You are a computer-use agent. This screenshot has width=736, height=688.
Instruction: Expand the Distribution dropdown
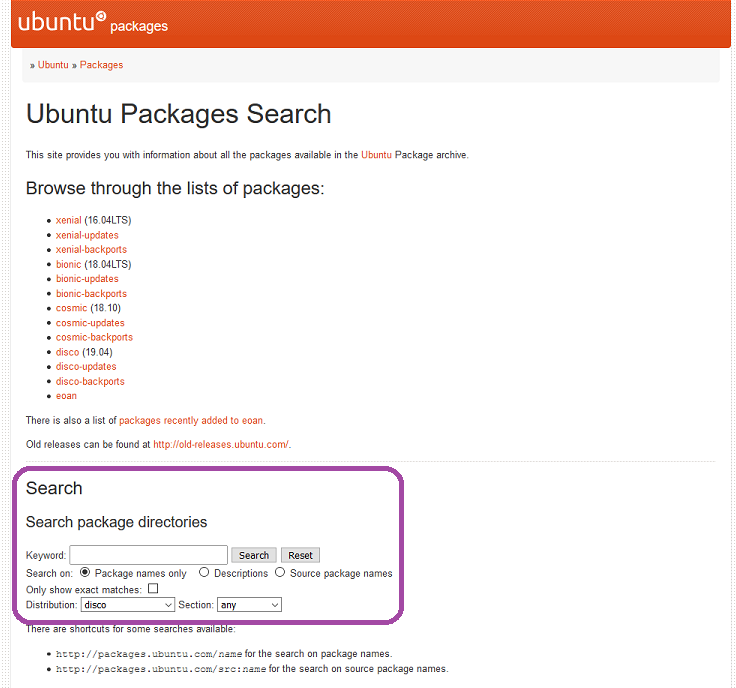pyautogui.click(x=128, y=605)
